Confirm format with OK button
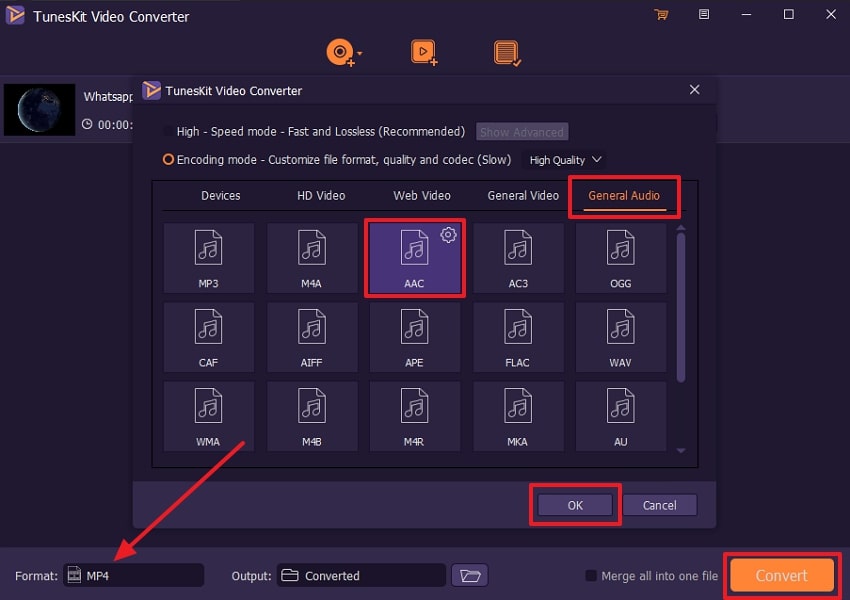850x600 pixels. tap(575, 505)
